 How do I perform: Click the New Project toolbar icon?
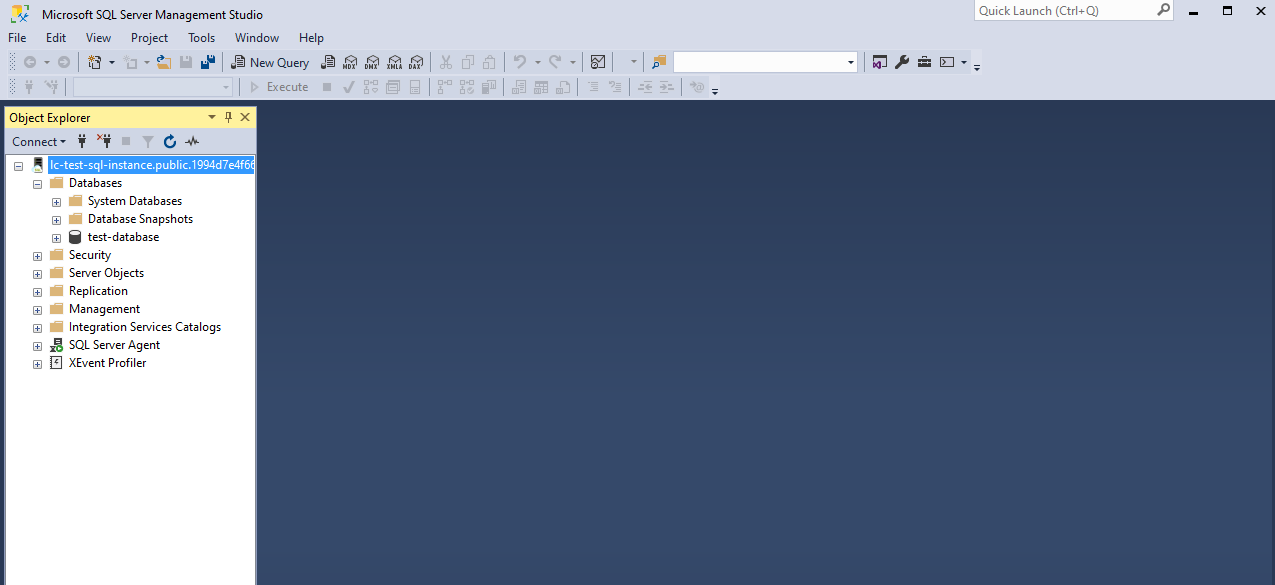pyautogui.click(x=95, y=62)
